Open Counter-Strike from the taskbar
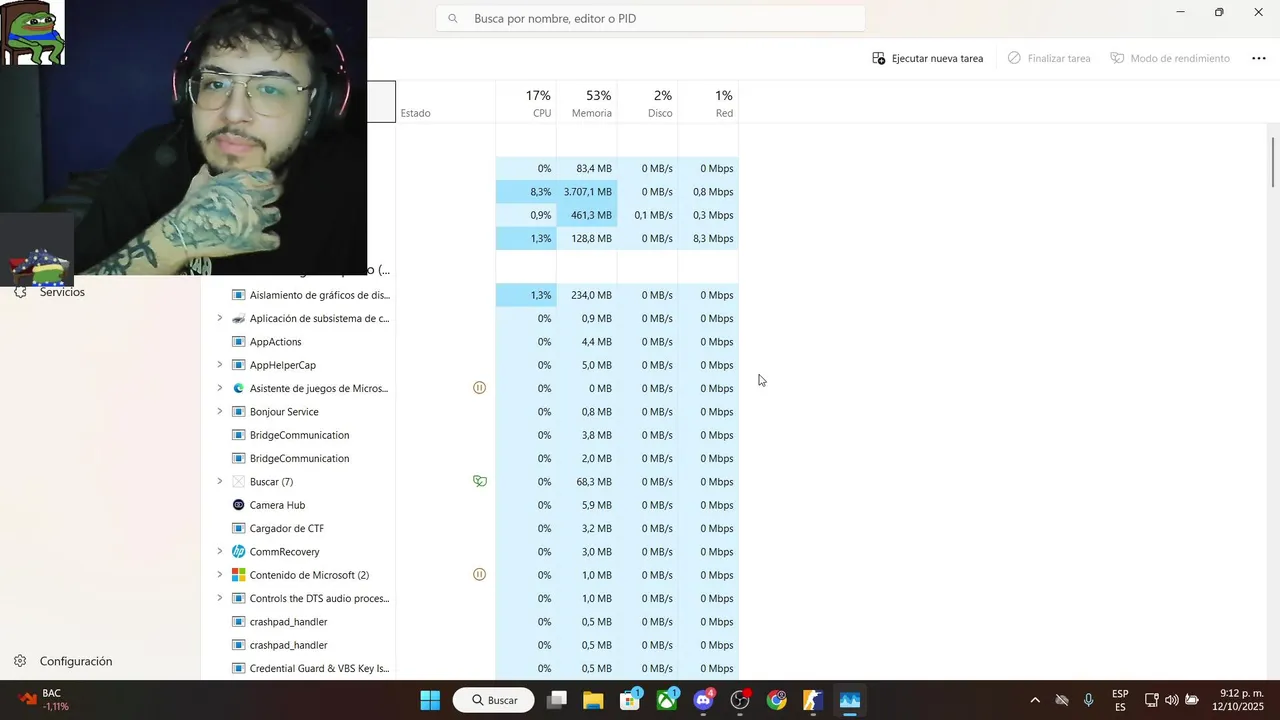 (813, 700)
